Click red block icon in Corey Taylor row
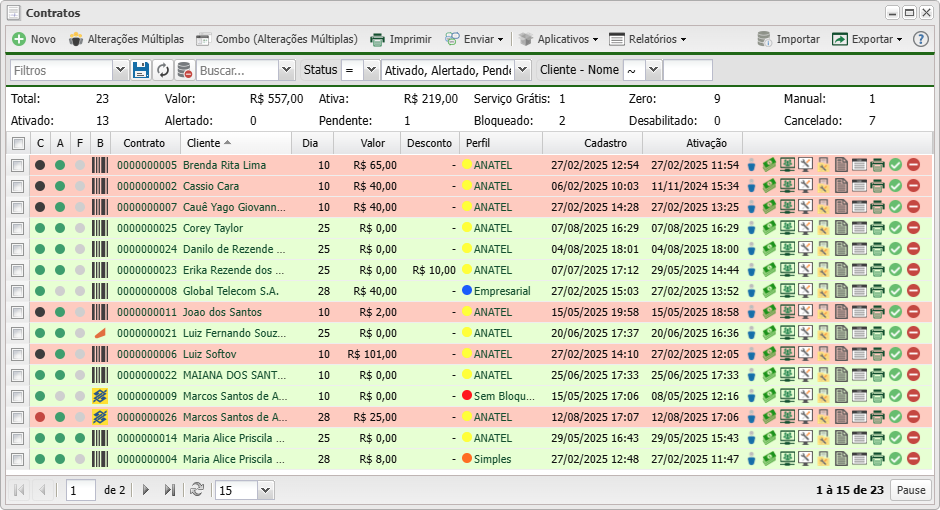Viewport: 940px width, 510px height. tap(913, 228)
